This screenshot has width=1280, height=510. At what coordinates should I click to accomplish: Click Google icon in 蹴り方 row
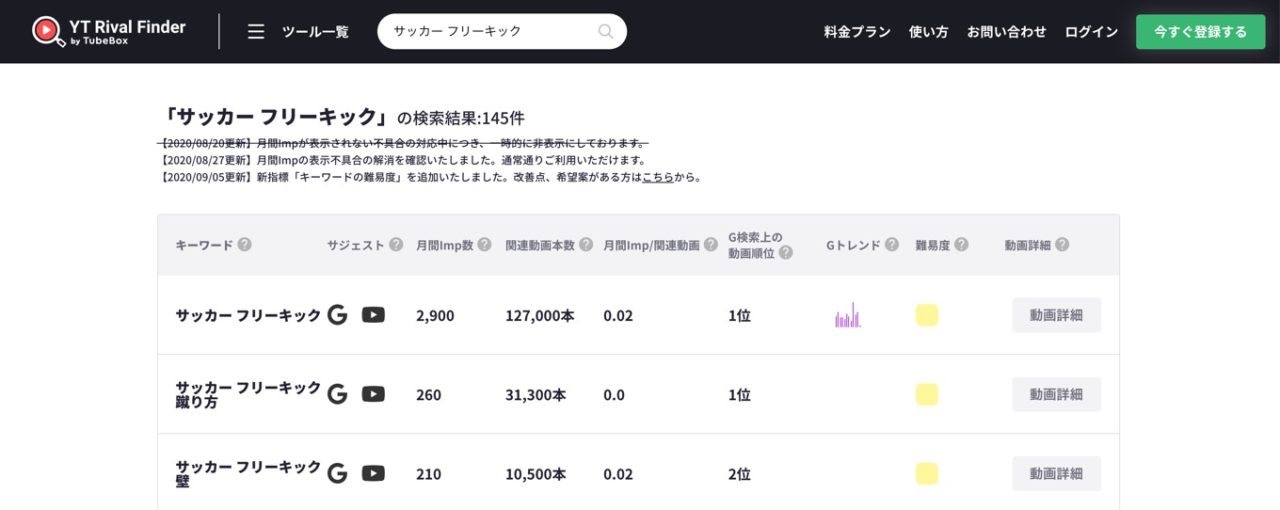click(x=338, y=394)
